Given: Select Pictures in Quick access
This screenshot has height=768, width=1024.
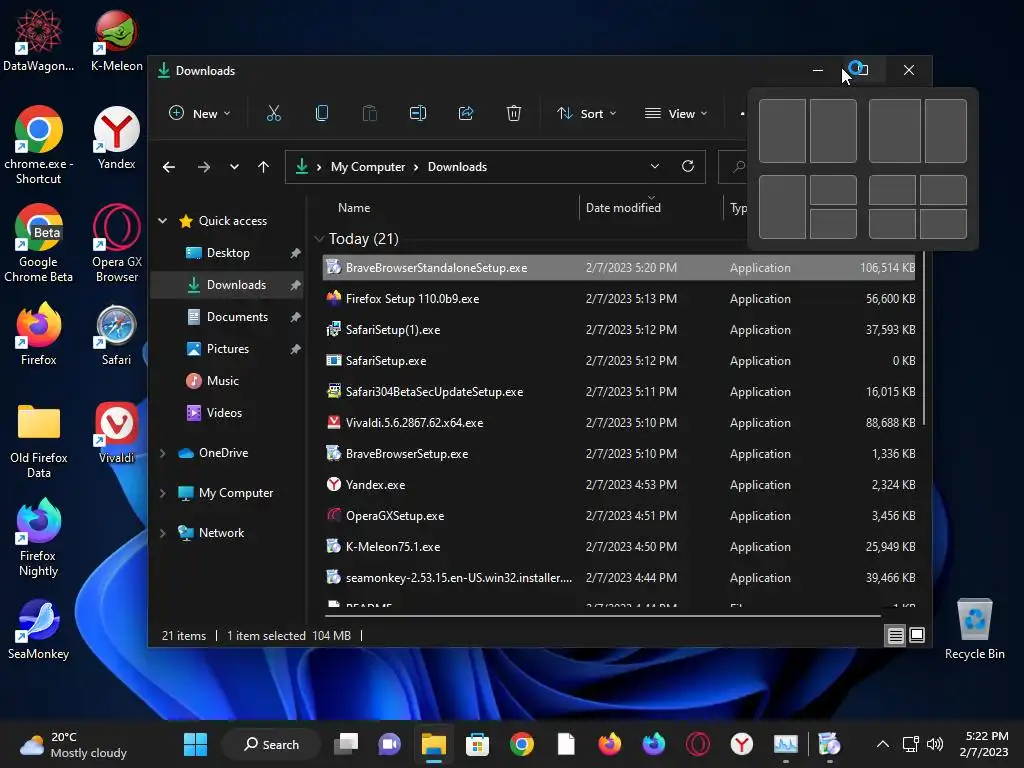Looking at the screenshot, I should click(227, 349).
